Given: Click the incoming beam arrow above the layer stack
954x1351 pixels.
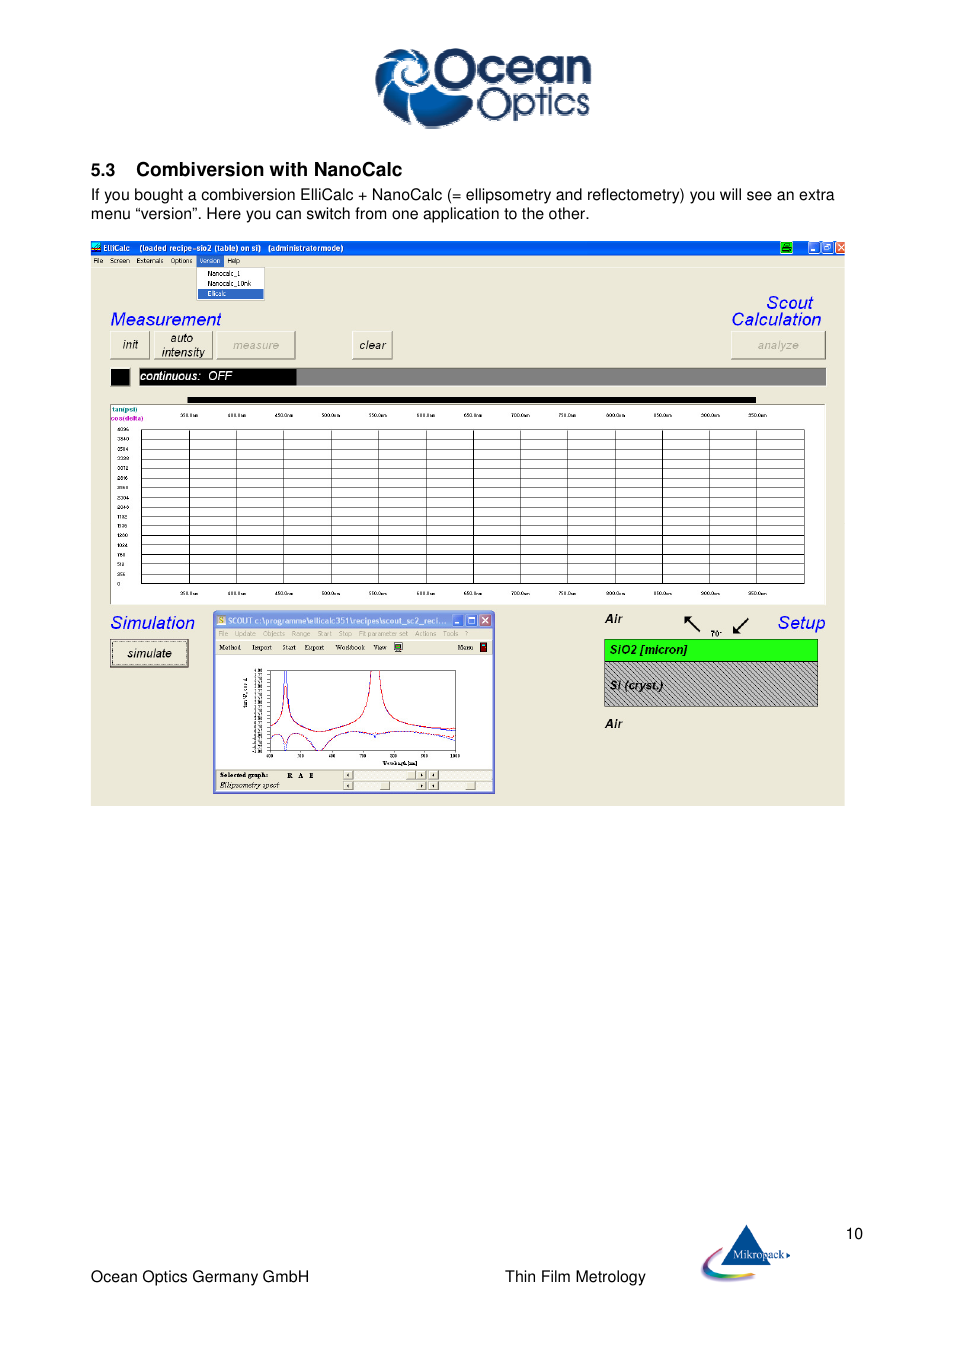Looking at the screenshot, I should pyautogui.click(x=740, y=626).
